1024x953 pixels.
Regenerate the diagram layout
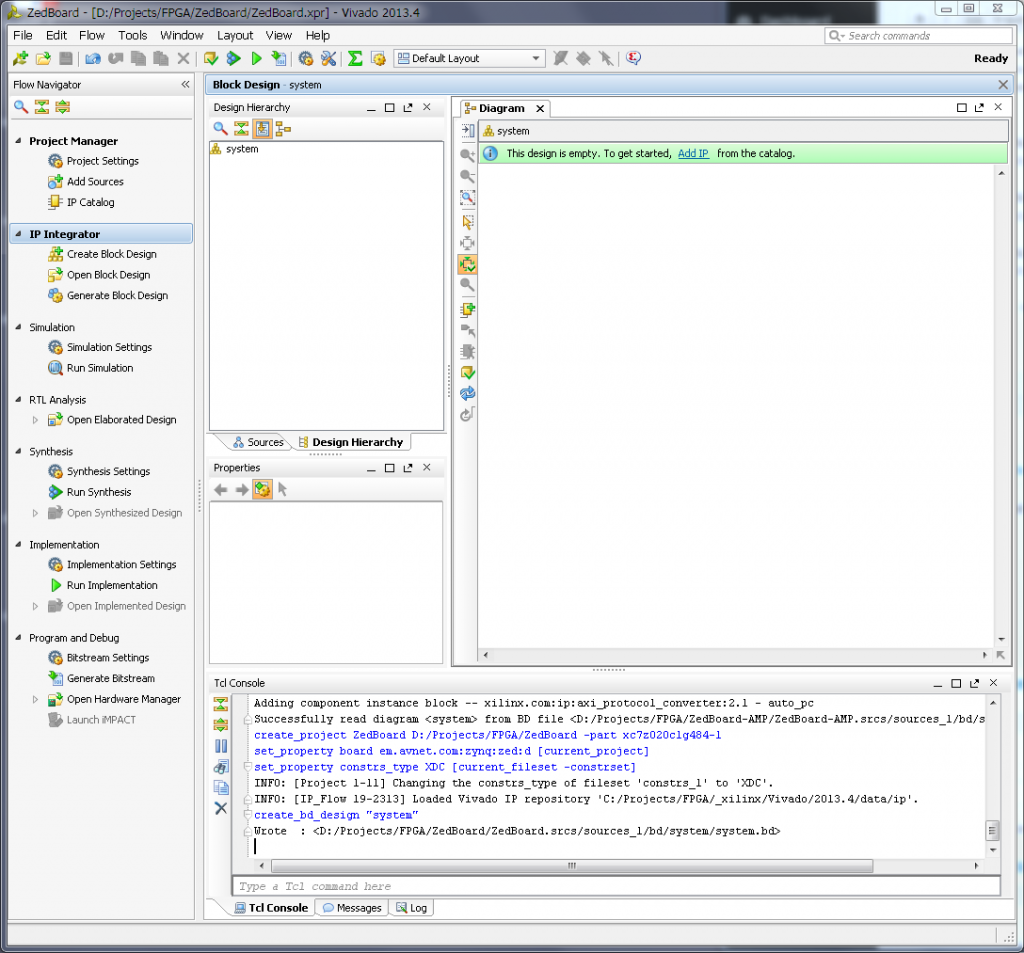(467, 393)
